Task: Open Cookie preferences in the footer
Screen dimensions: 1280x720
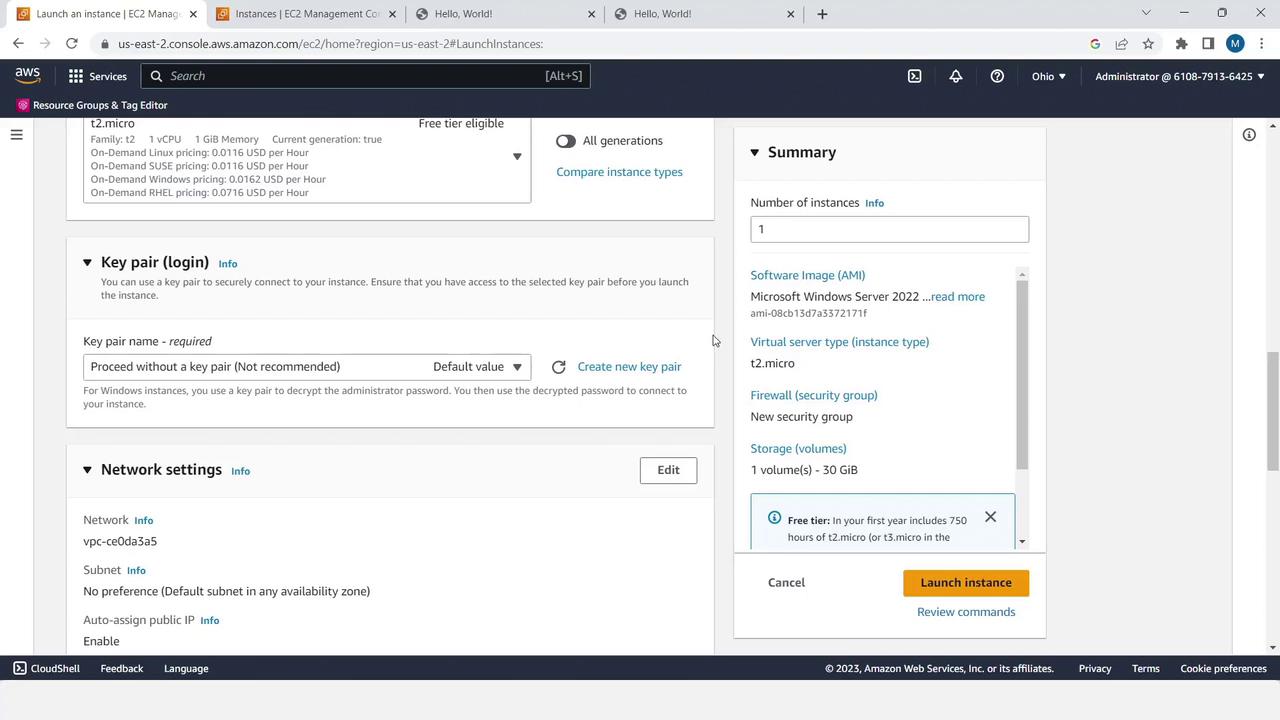Action: pyautogui.click(x=1223, y=668)
